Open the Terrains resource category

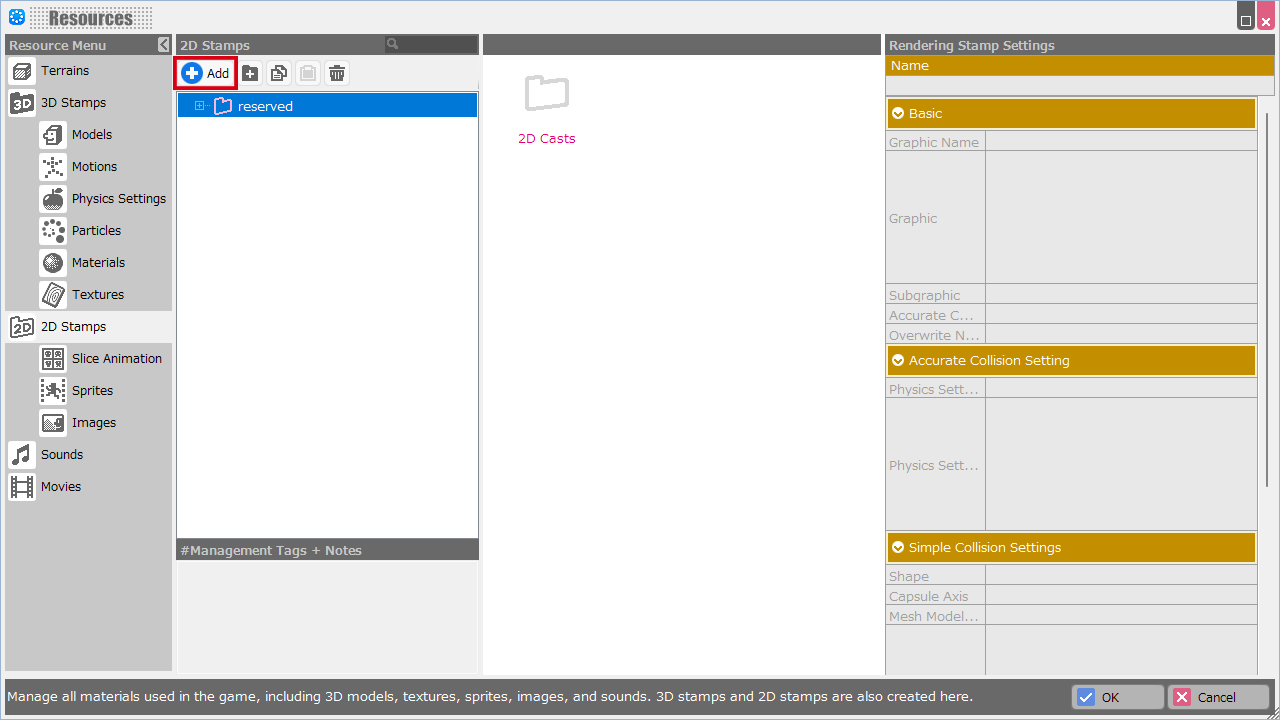64,71
